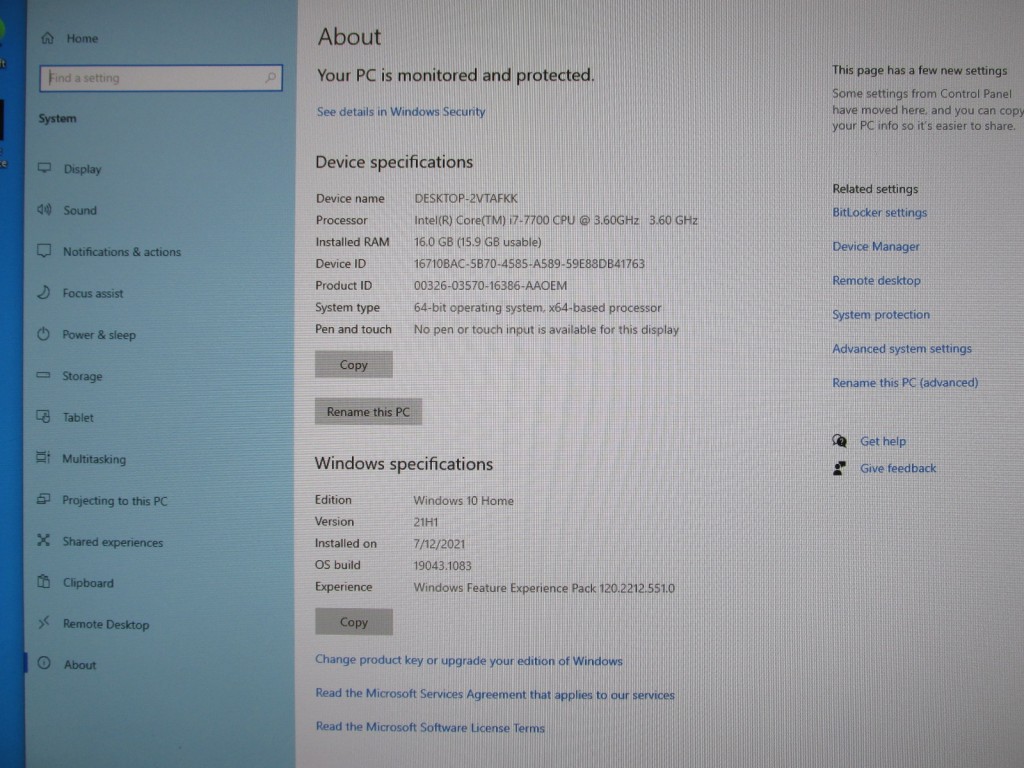This screenshot has width=1024, height=768.
Task: Click the Remote Desktop icon
Action: [x=44, y=623]
